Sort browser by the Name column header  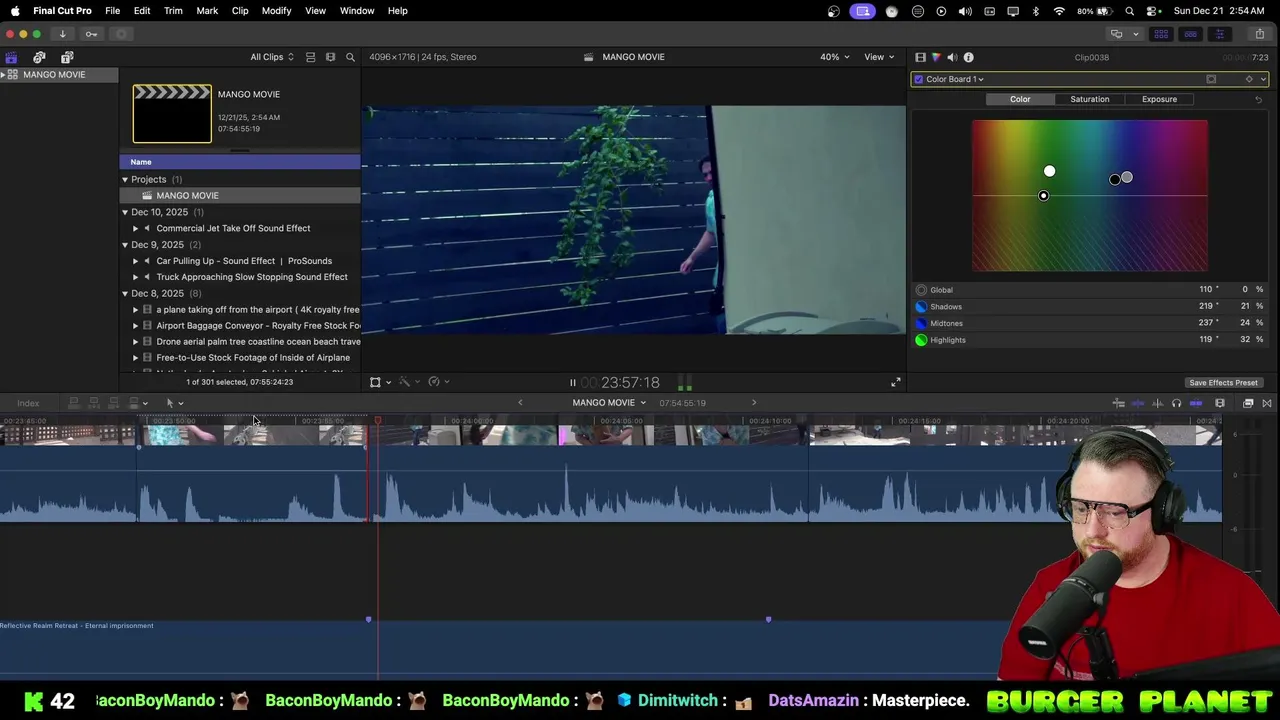click(x=240, y=162)
